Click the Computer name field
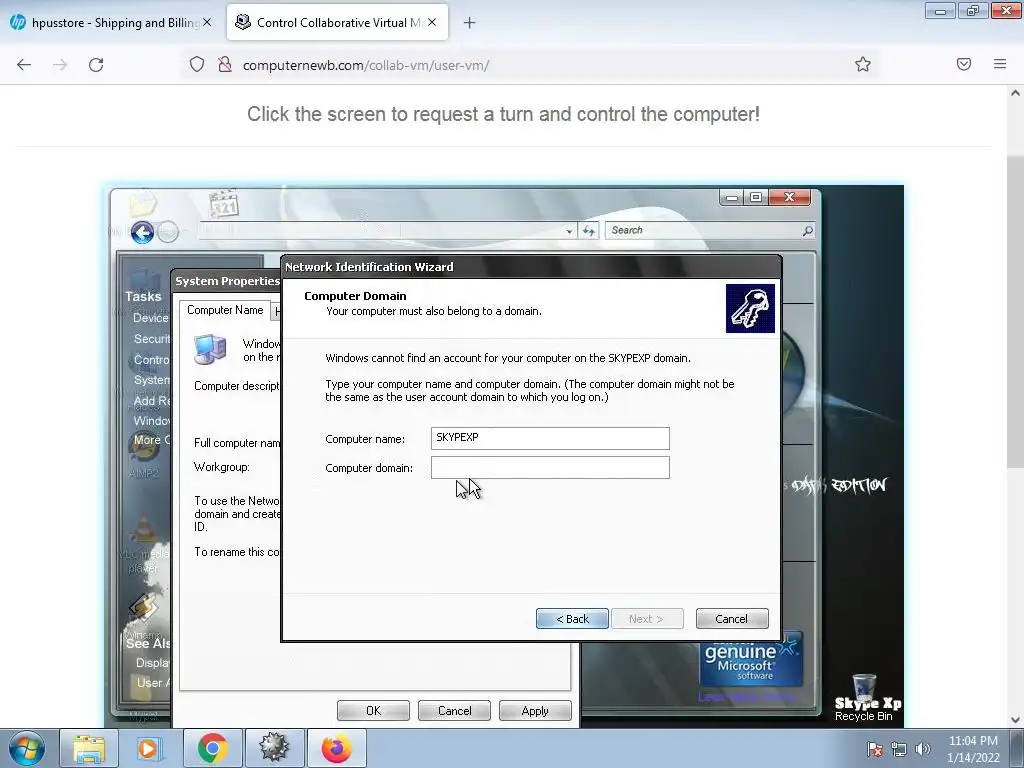 (550, 438)
